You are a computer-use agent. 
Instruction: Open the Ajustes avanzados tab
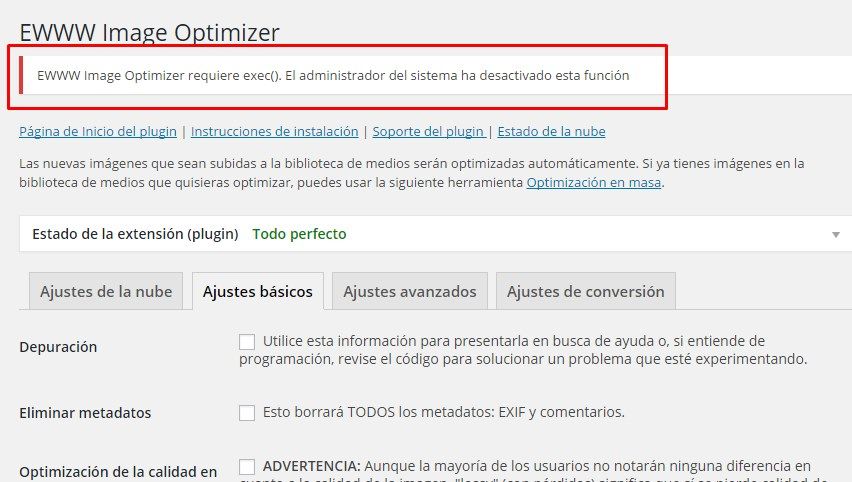point(410,291)
